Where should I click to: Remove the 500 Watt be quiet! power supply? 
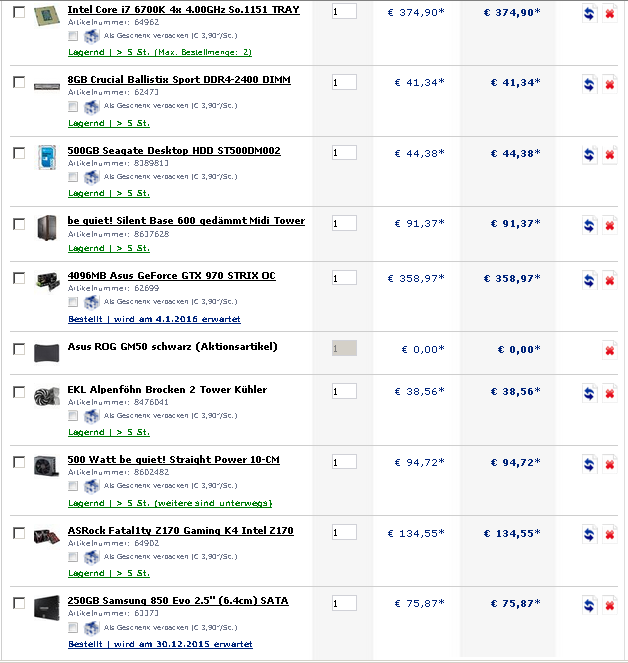(x=609, y=464)
